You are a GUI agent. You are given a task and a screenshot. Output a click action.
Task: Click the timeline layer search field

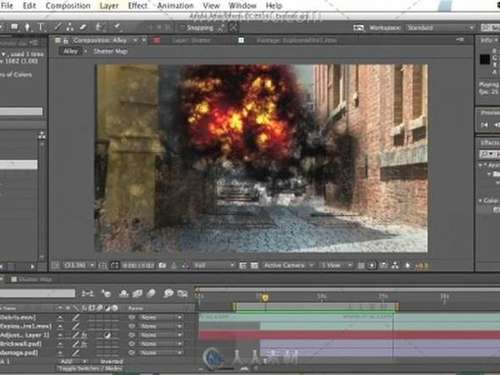point(38,293)
